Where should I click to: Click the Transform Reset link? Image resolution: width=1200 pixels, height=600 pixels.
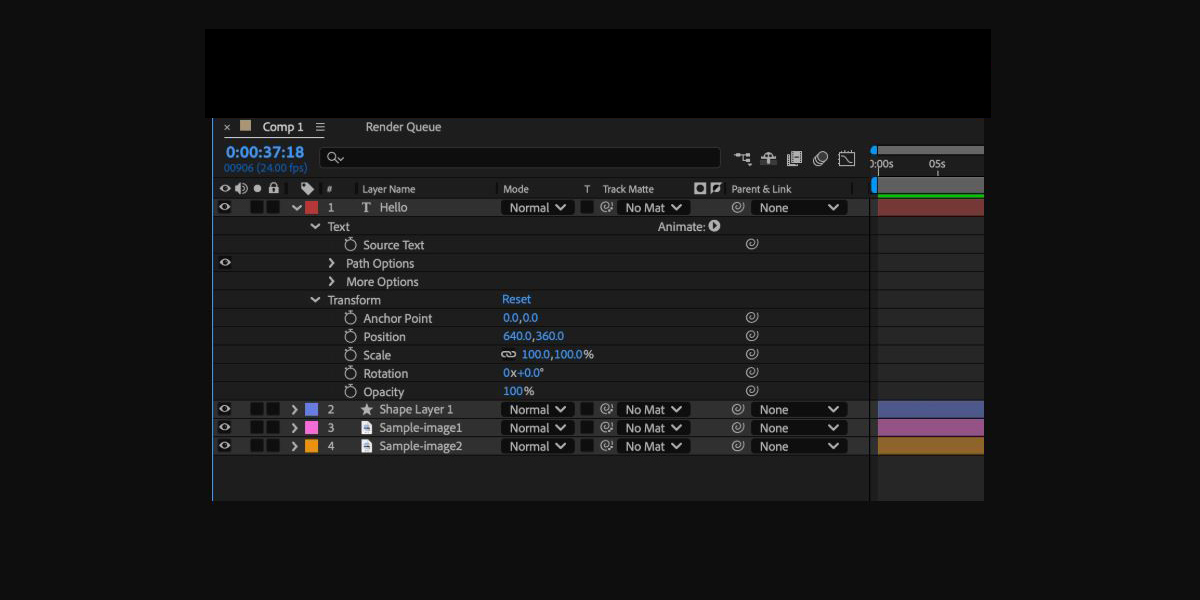(x=516, y=300)
